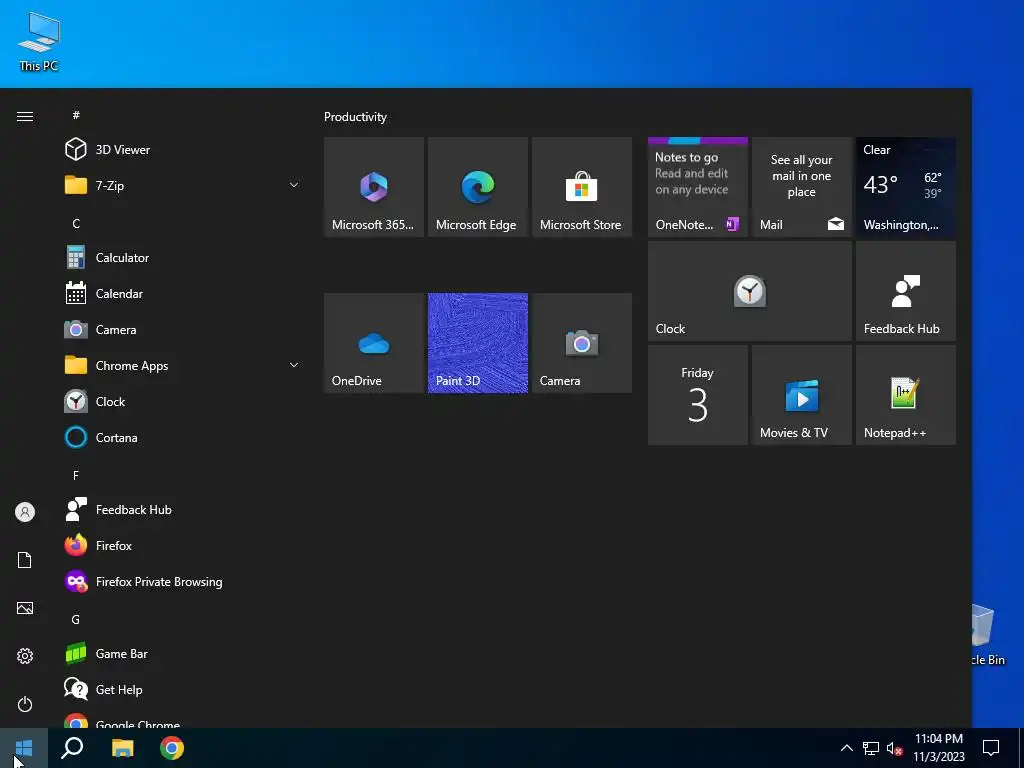
Task: Open the Notepad++ tile
Action: (906, 395)
